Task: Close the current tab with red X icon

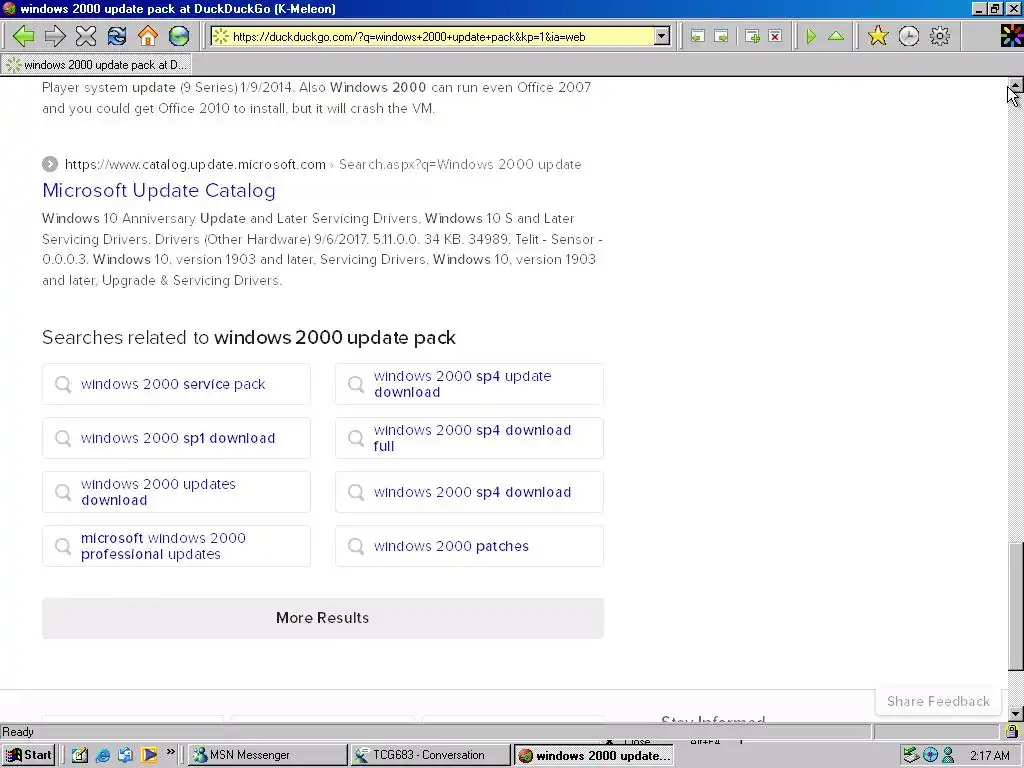Action: click(x=775, y=37)
